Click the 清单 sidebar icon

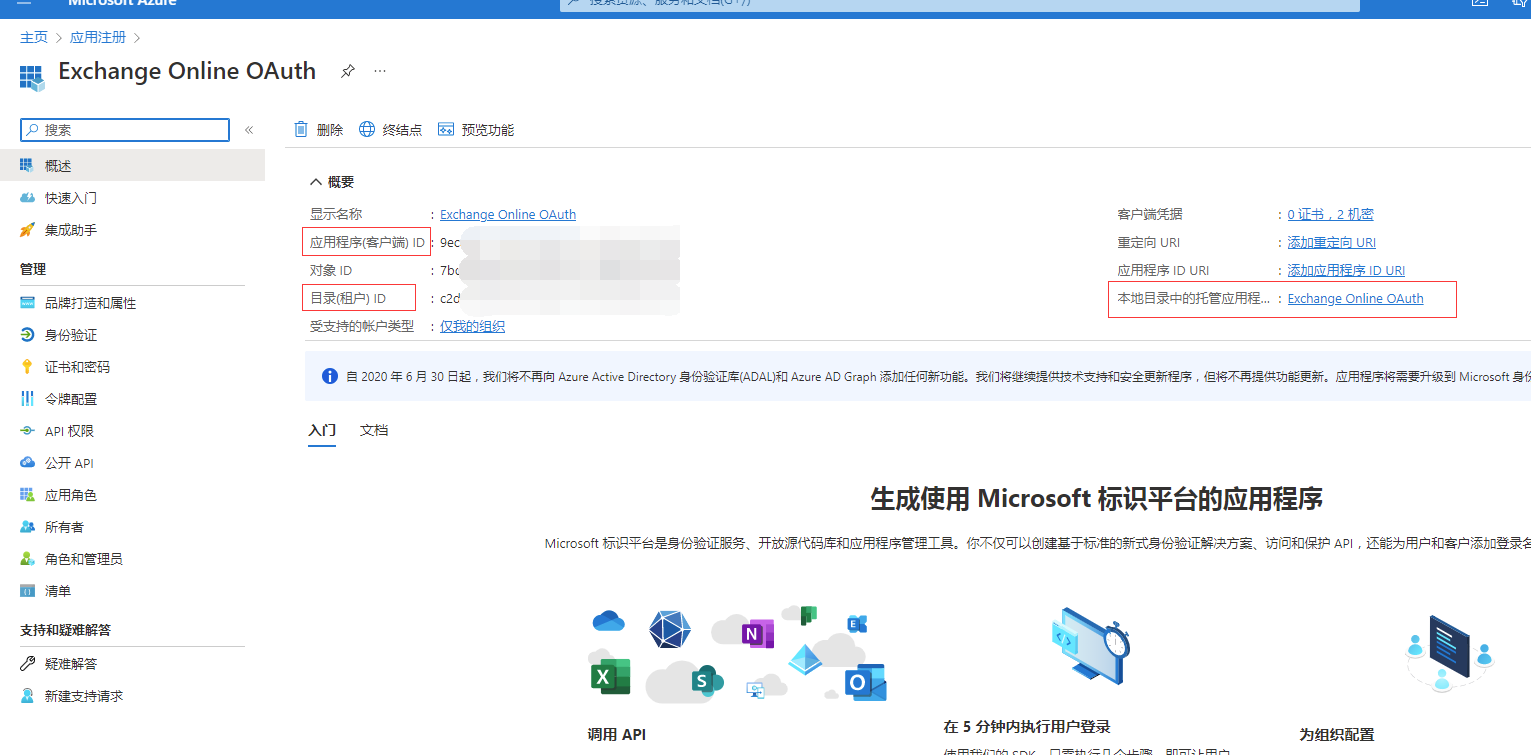27,591
